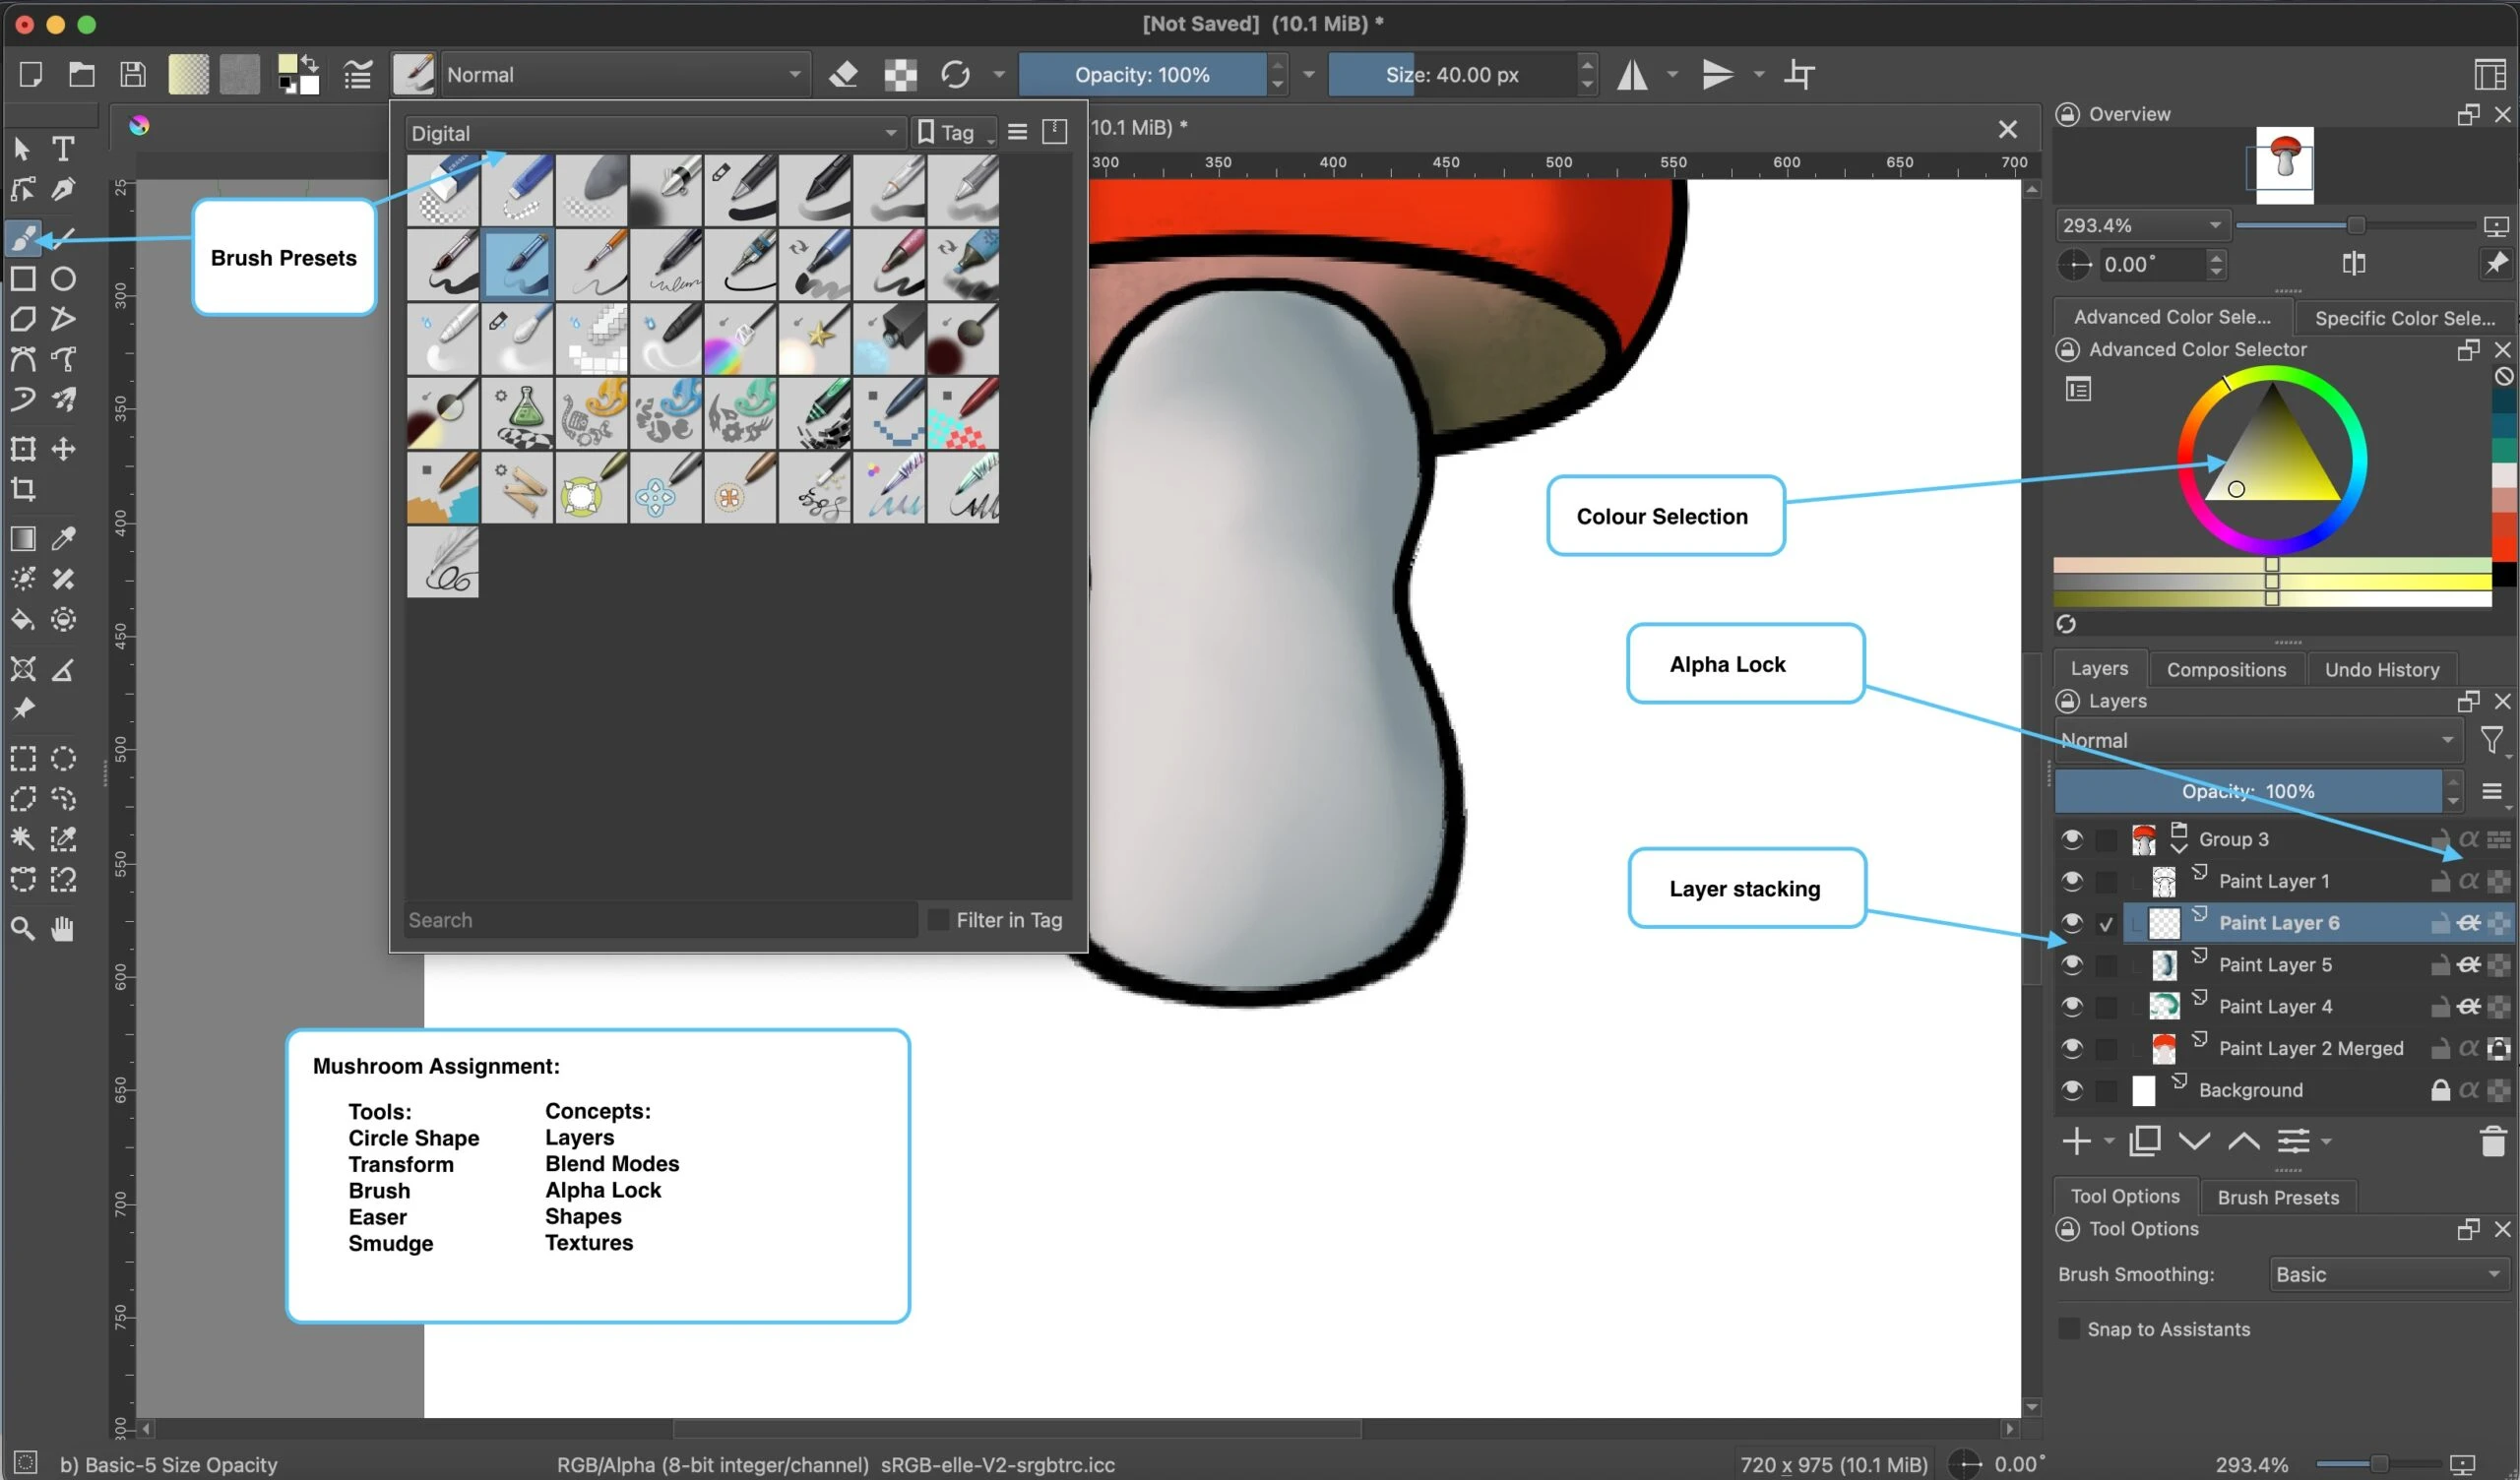Delete layer using trash icon

[2493, 1141]
